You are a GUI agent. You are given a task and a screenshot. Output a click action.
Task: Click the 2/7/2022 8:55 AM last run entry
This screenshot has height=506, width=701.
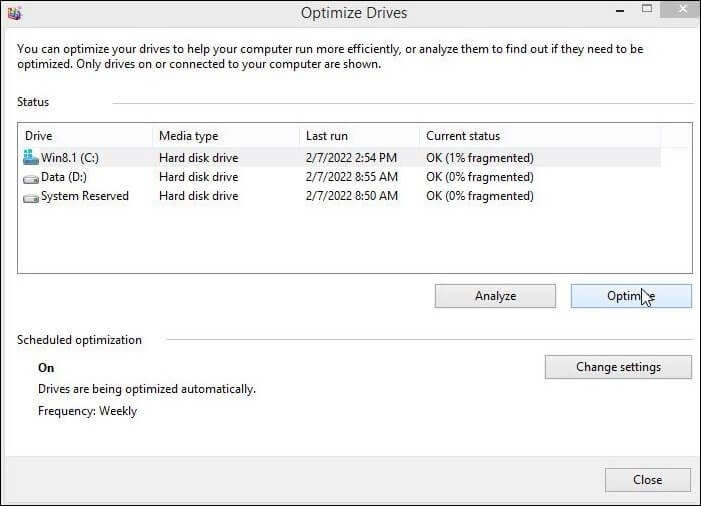click(x=351, y=177)
